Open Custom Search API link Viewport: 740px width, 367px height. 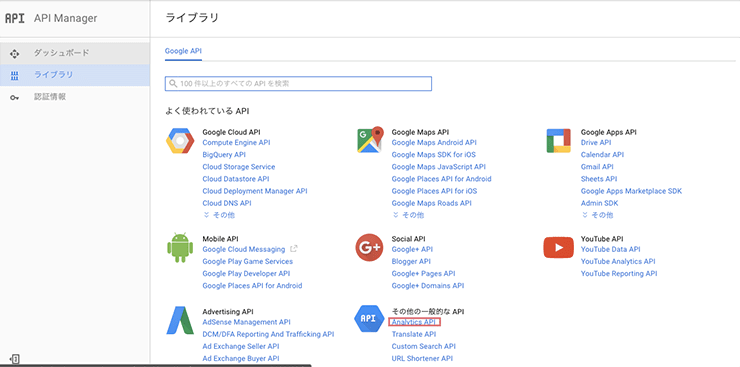click(423, 346)
